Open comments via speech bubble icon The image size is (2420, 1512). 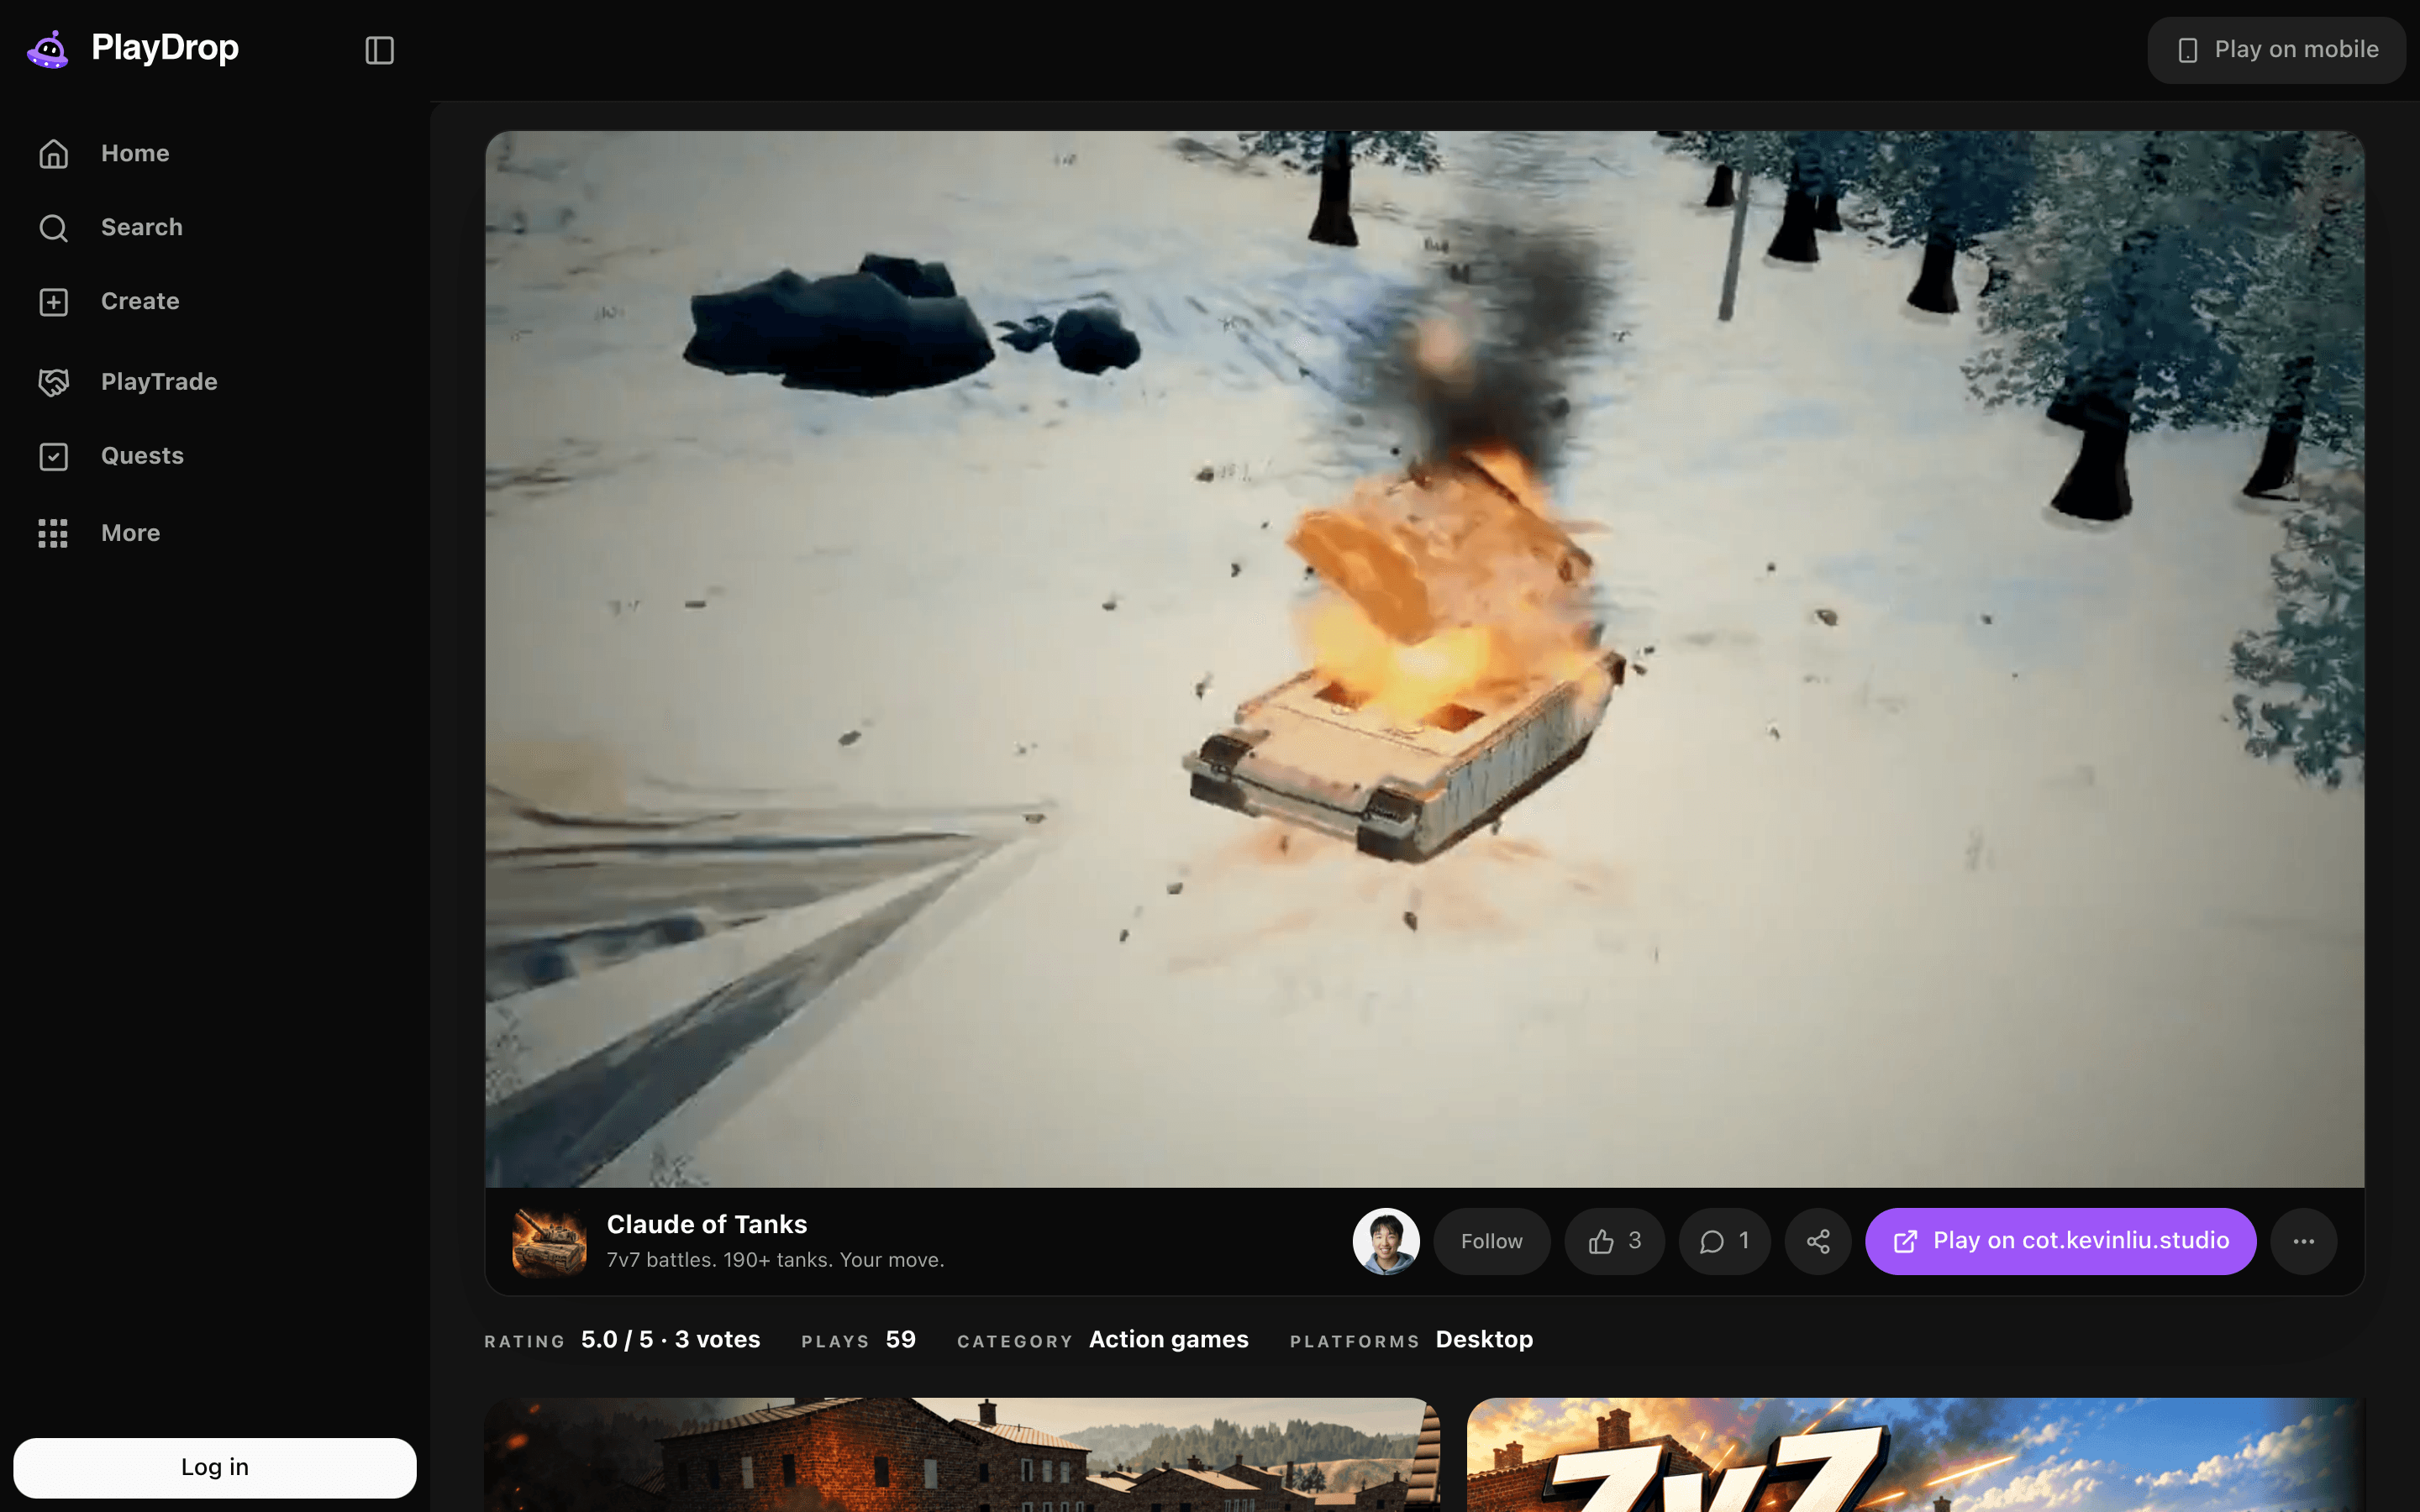pos(1724,1241)
